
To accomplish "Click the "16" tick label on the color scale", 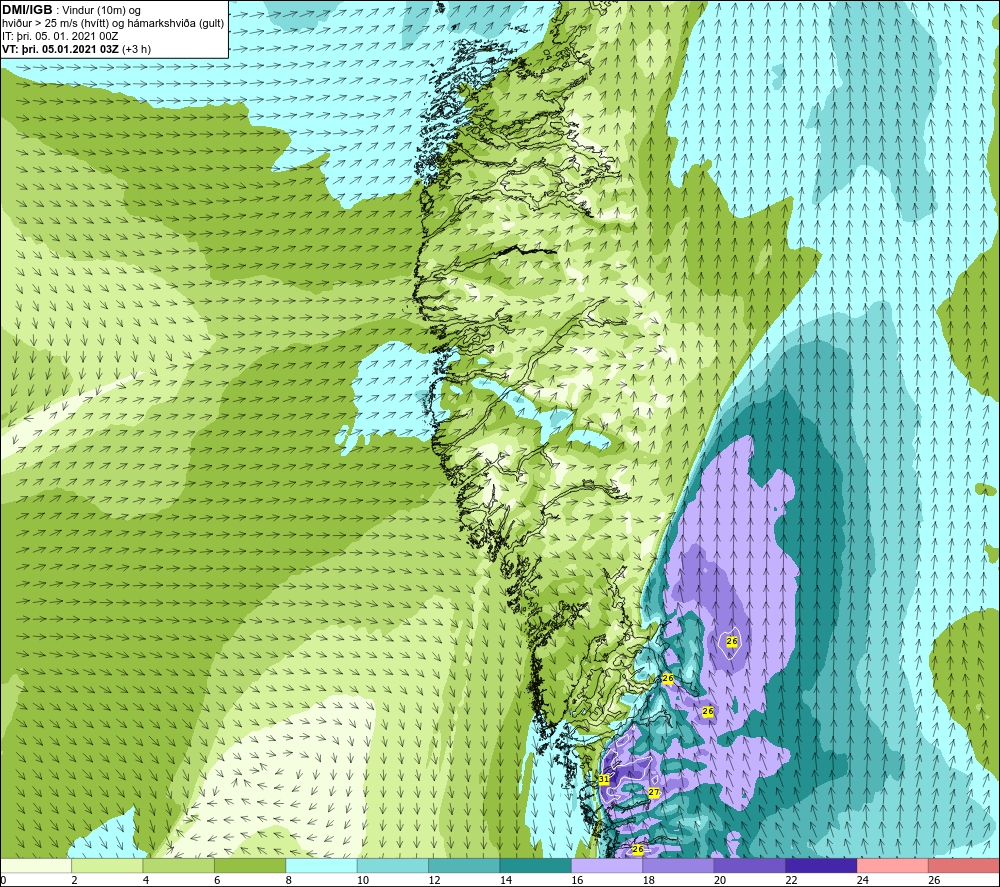I will (x=577, y=880).
